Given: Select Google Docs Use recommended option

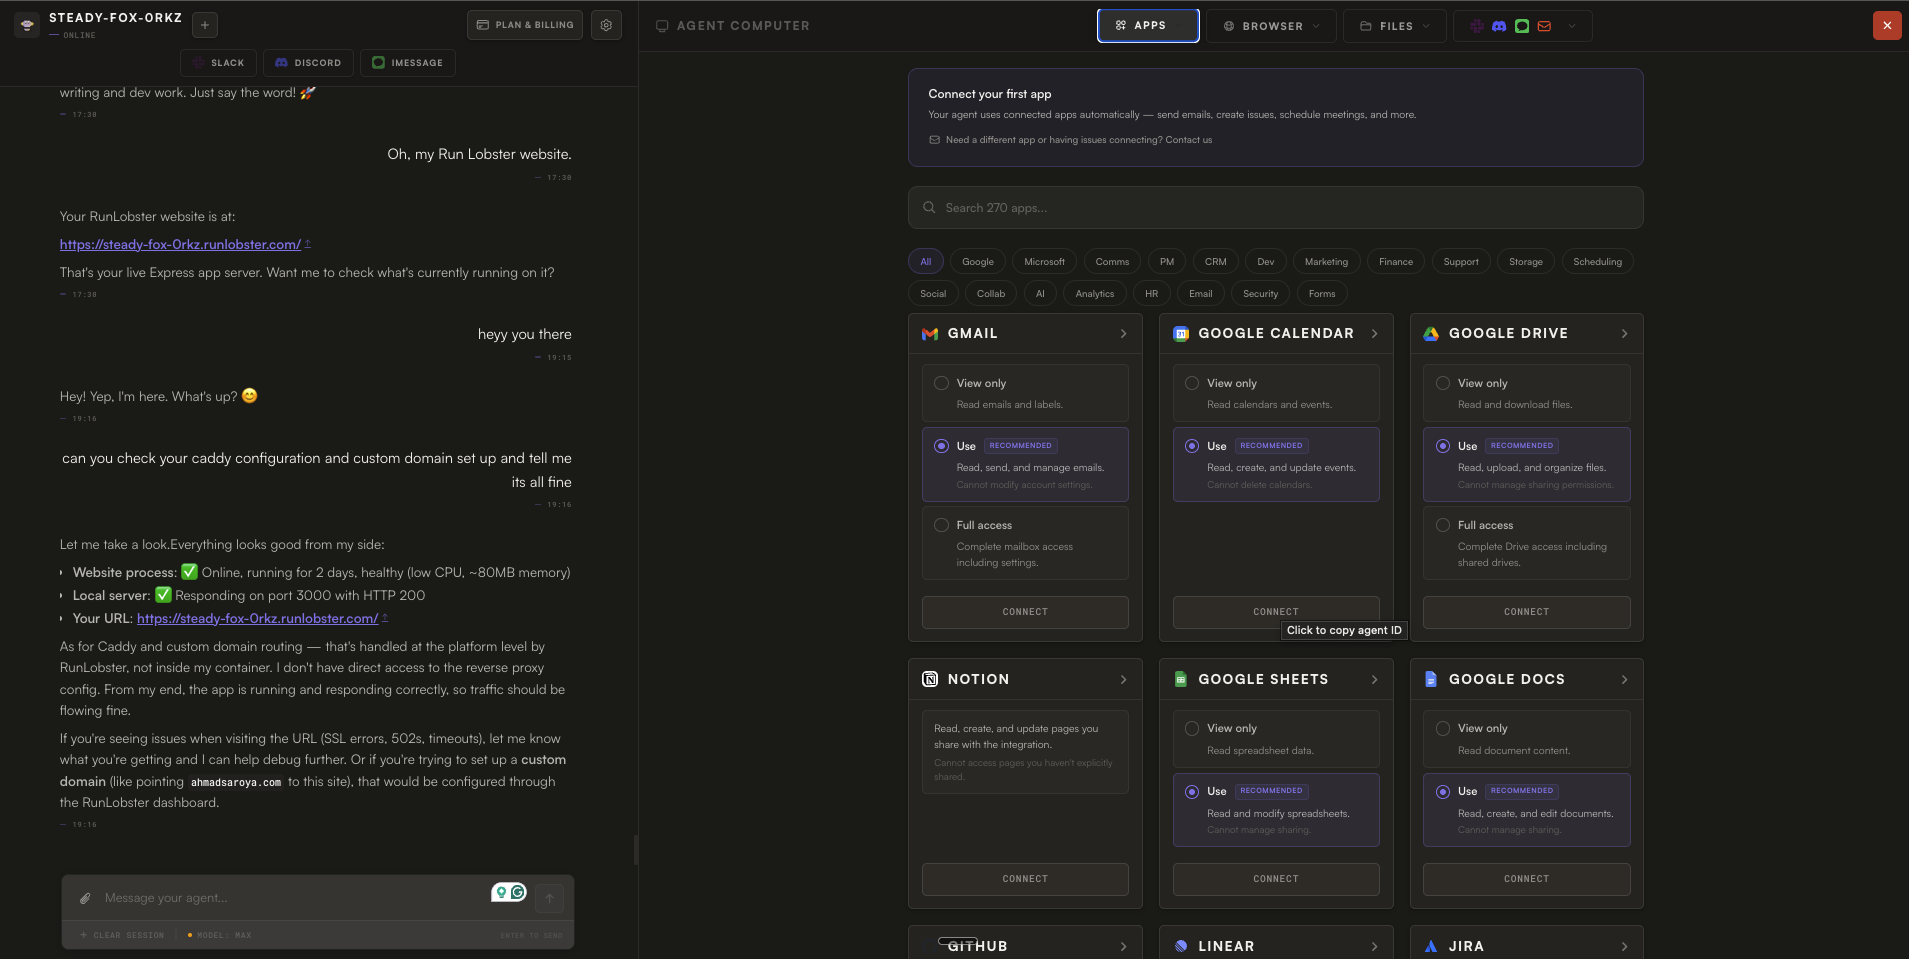Looking at the screenshot, I should [x=1526, y=810].
